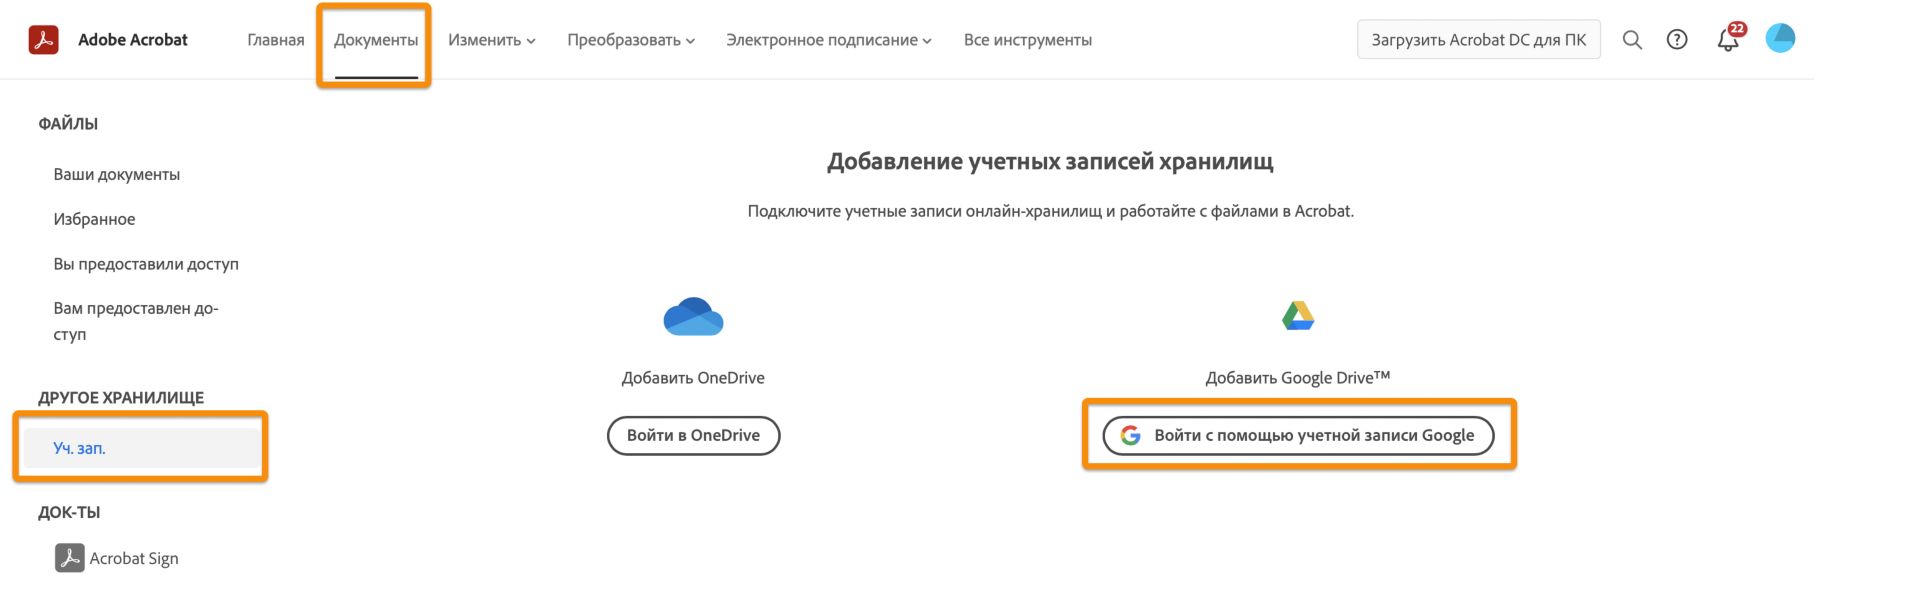Open Вы предоставили доступ in sidebar

coord(146,264)
